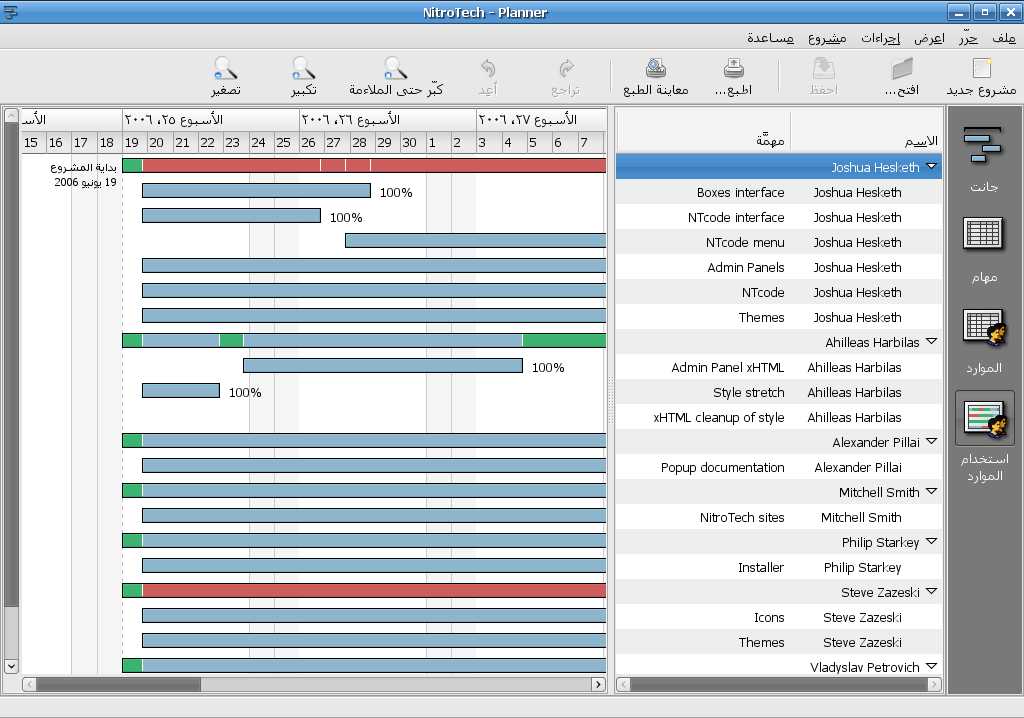Open the File (ملف) menu
This screenshot has width=1024, height=718.
(1004, 38)
